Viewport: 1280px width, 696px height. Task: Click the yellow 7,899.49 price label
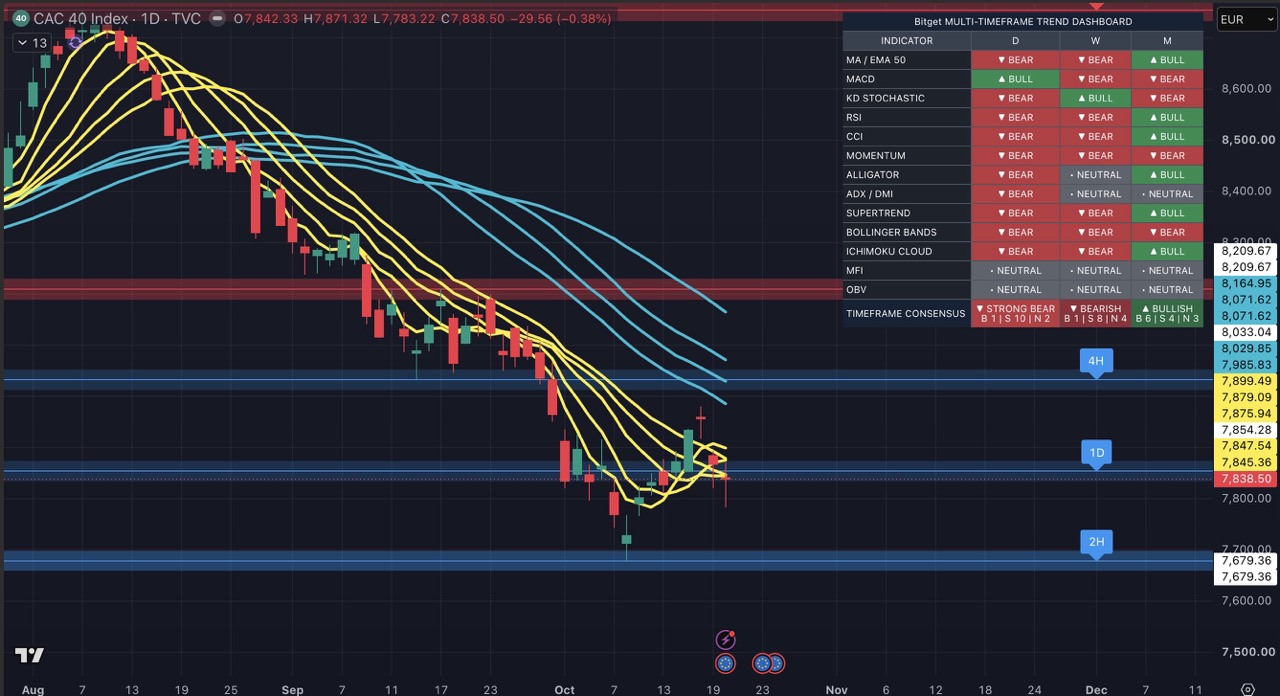point(1246,381)
